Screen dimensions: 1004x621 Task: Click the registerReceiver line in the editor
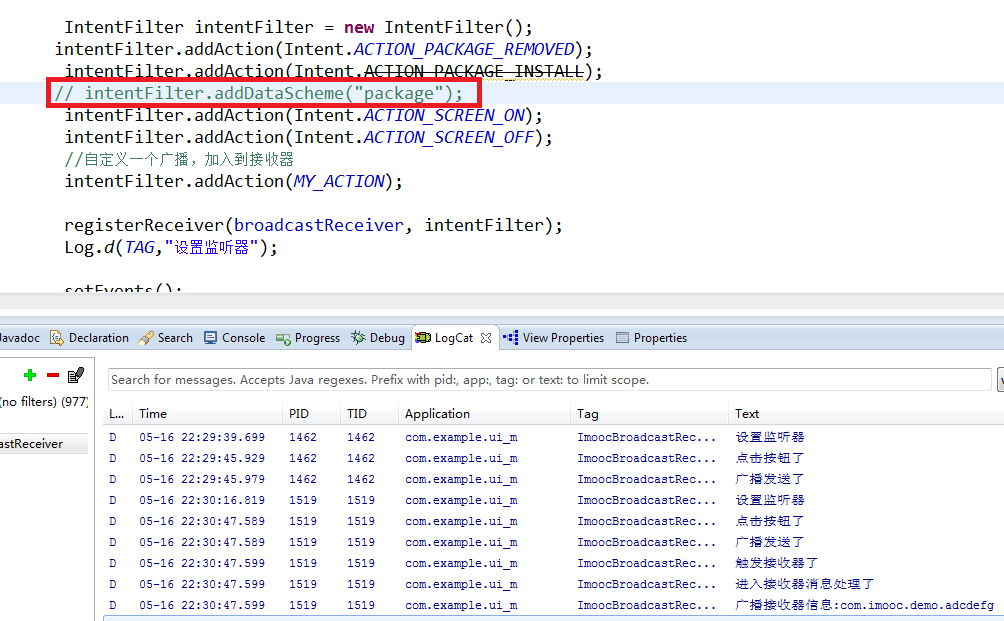pyautogui.click(x=313, y=225)
